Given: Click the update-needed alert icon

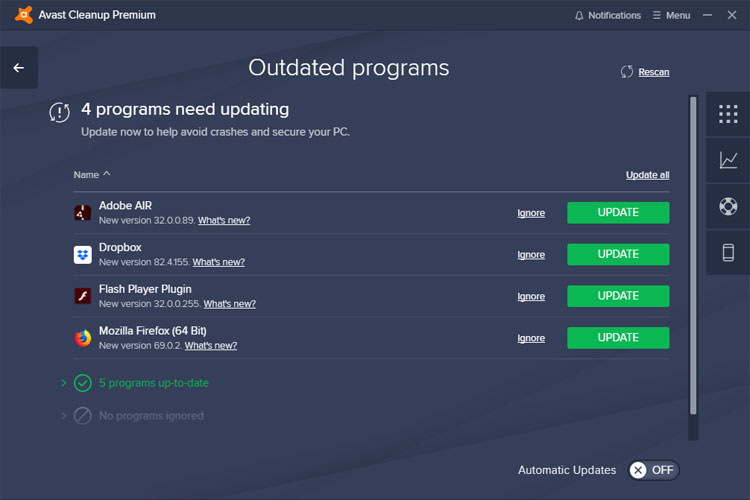Looking at the screenshot, I should tap(60, 112).
